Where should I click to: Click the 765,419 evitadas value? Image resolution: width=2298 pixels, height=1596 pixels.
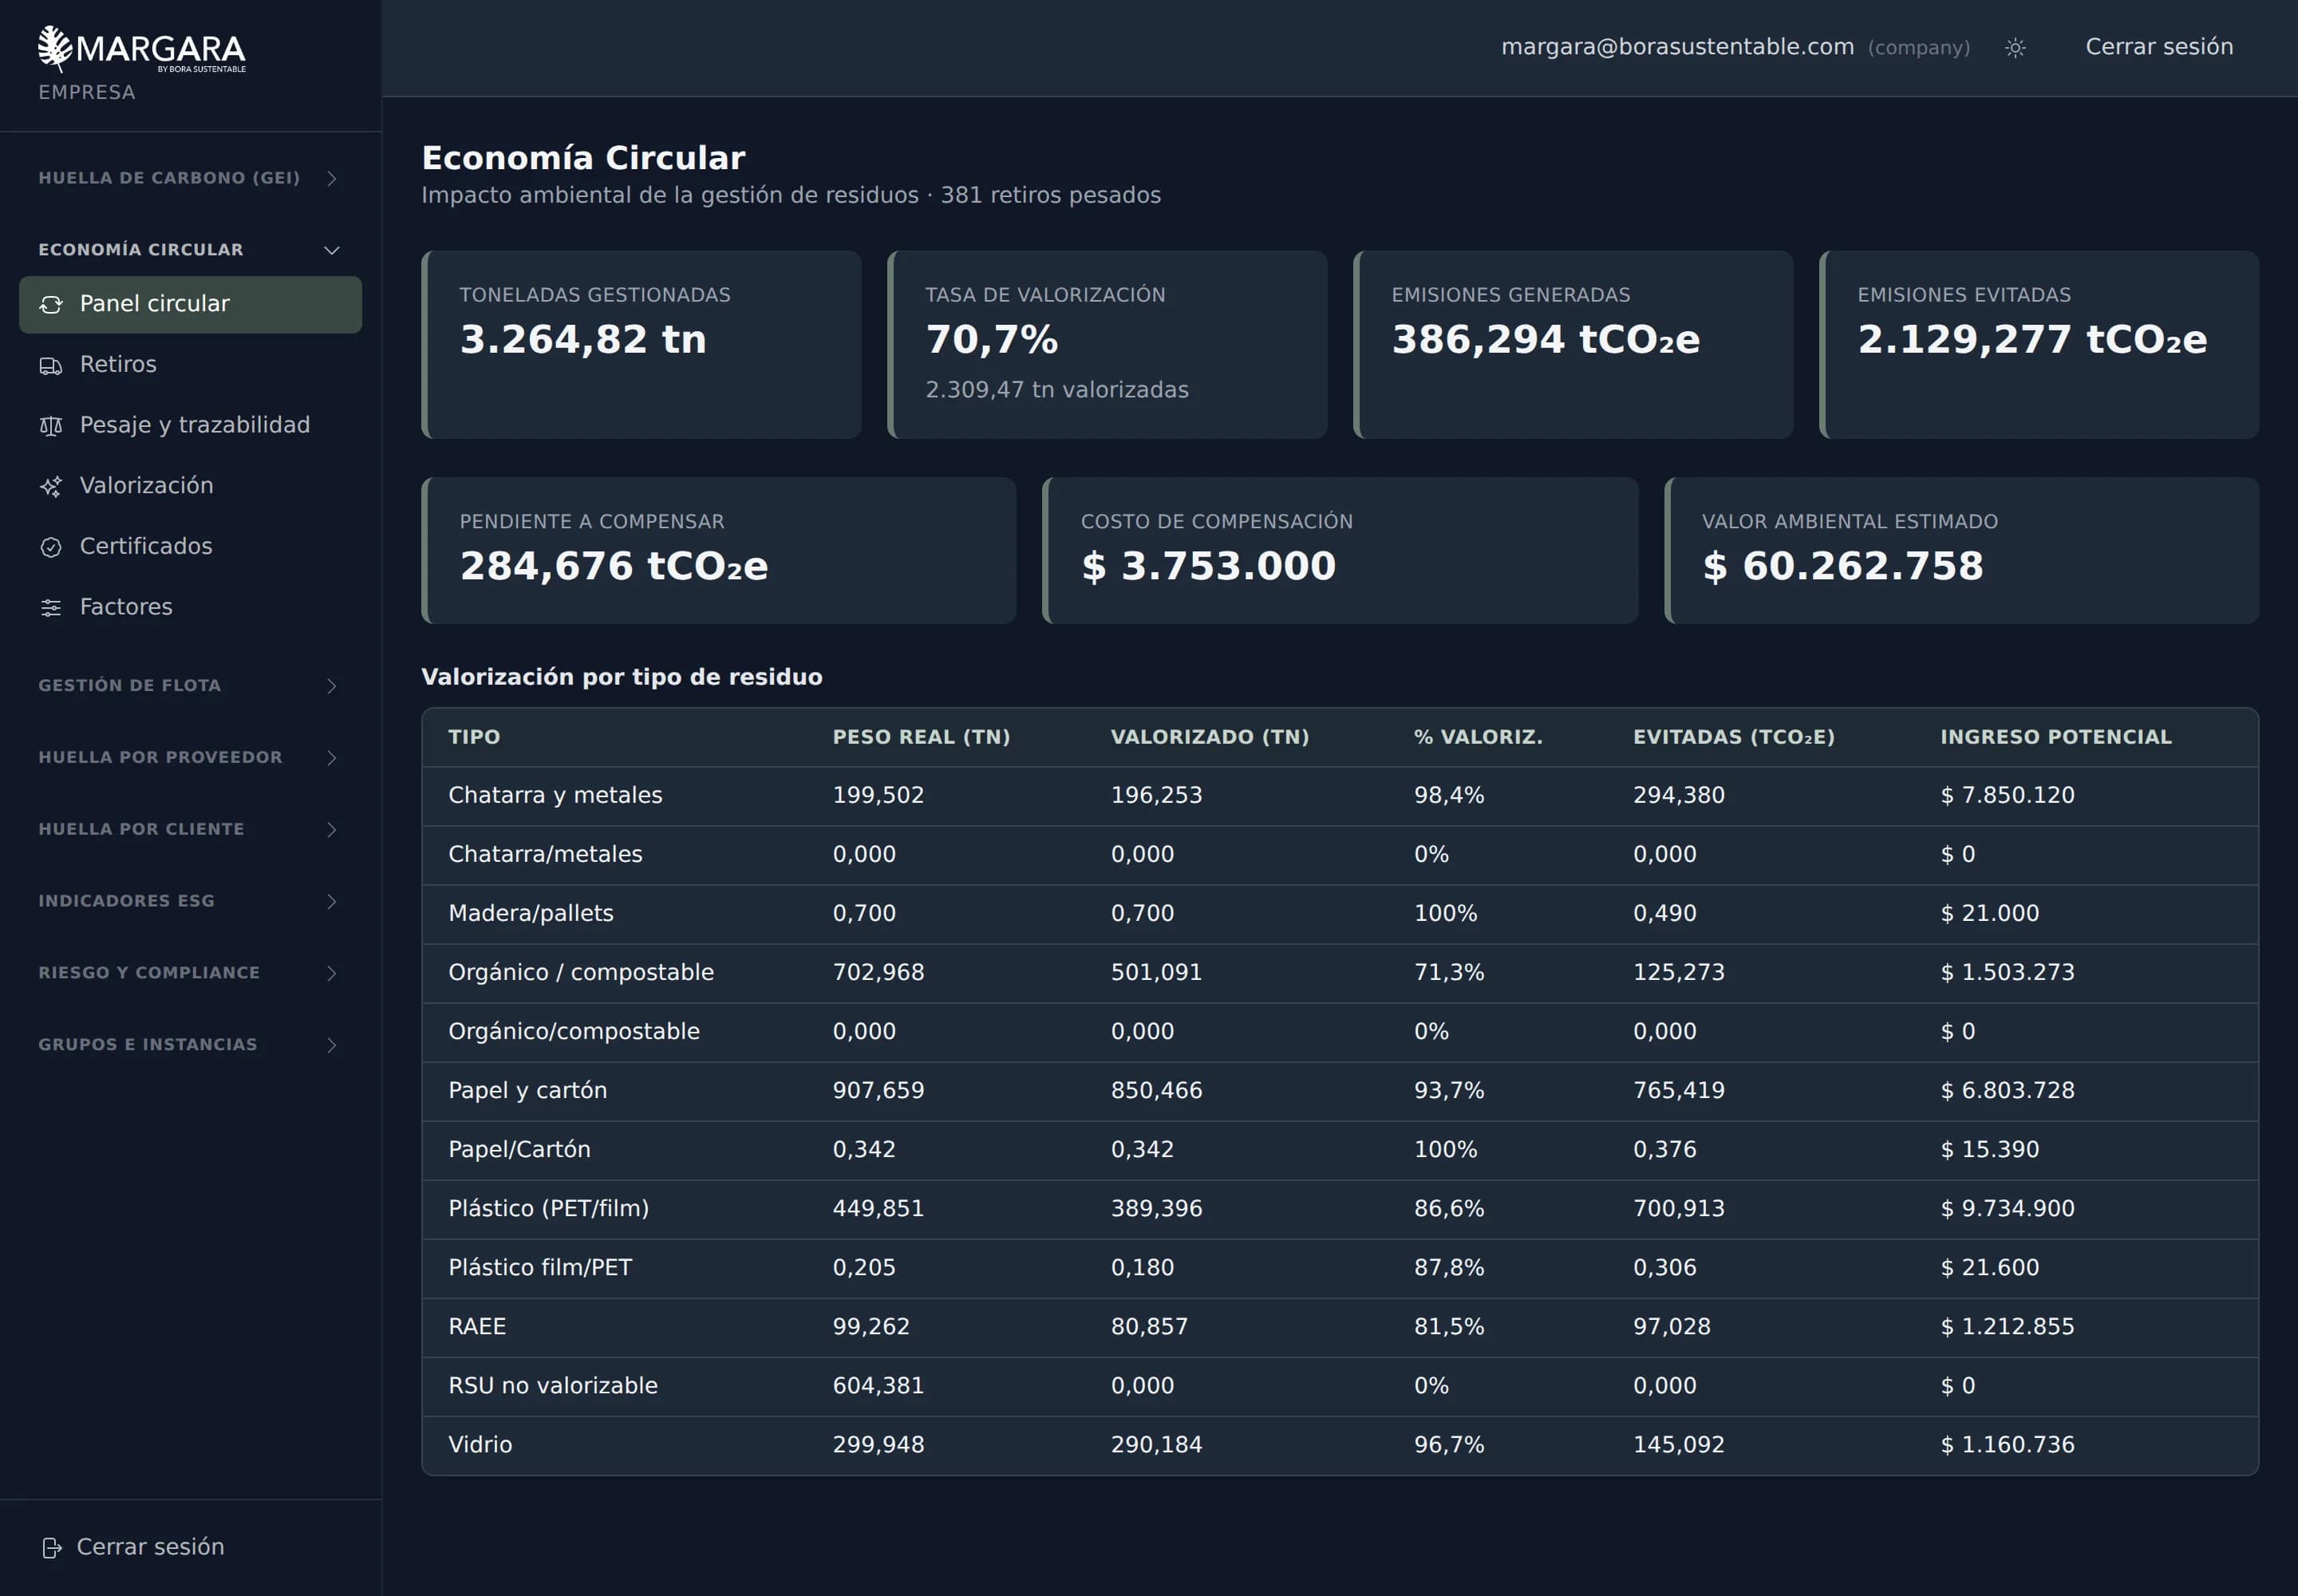[x=1679, y=1091]
